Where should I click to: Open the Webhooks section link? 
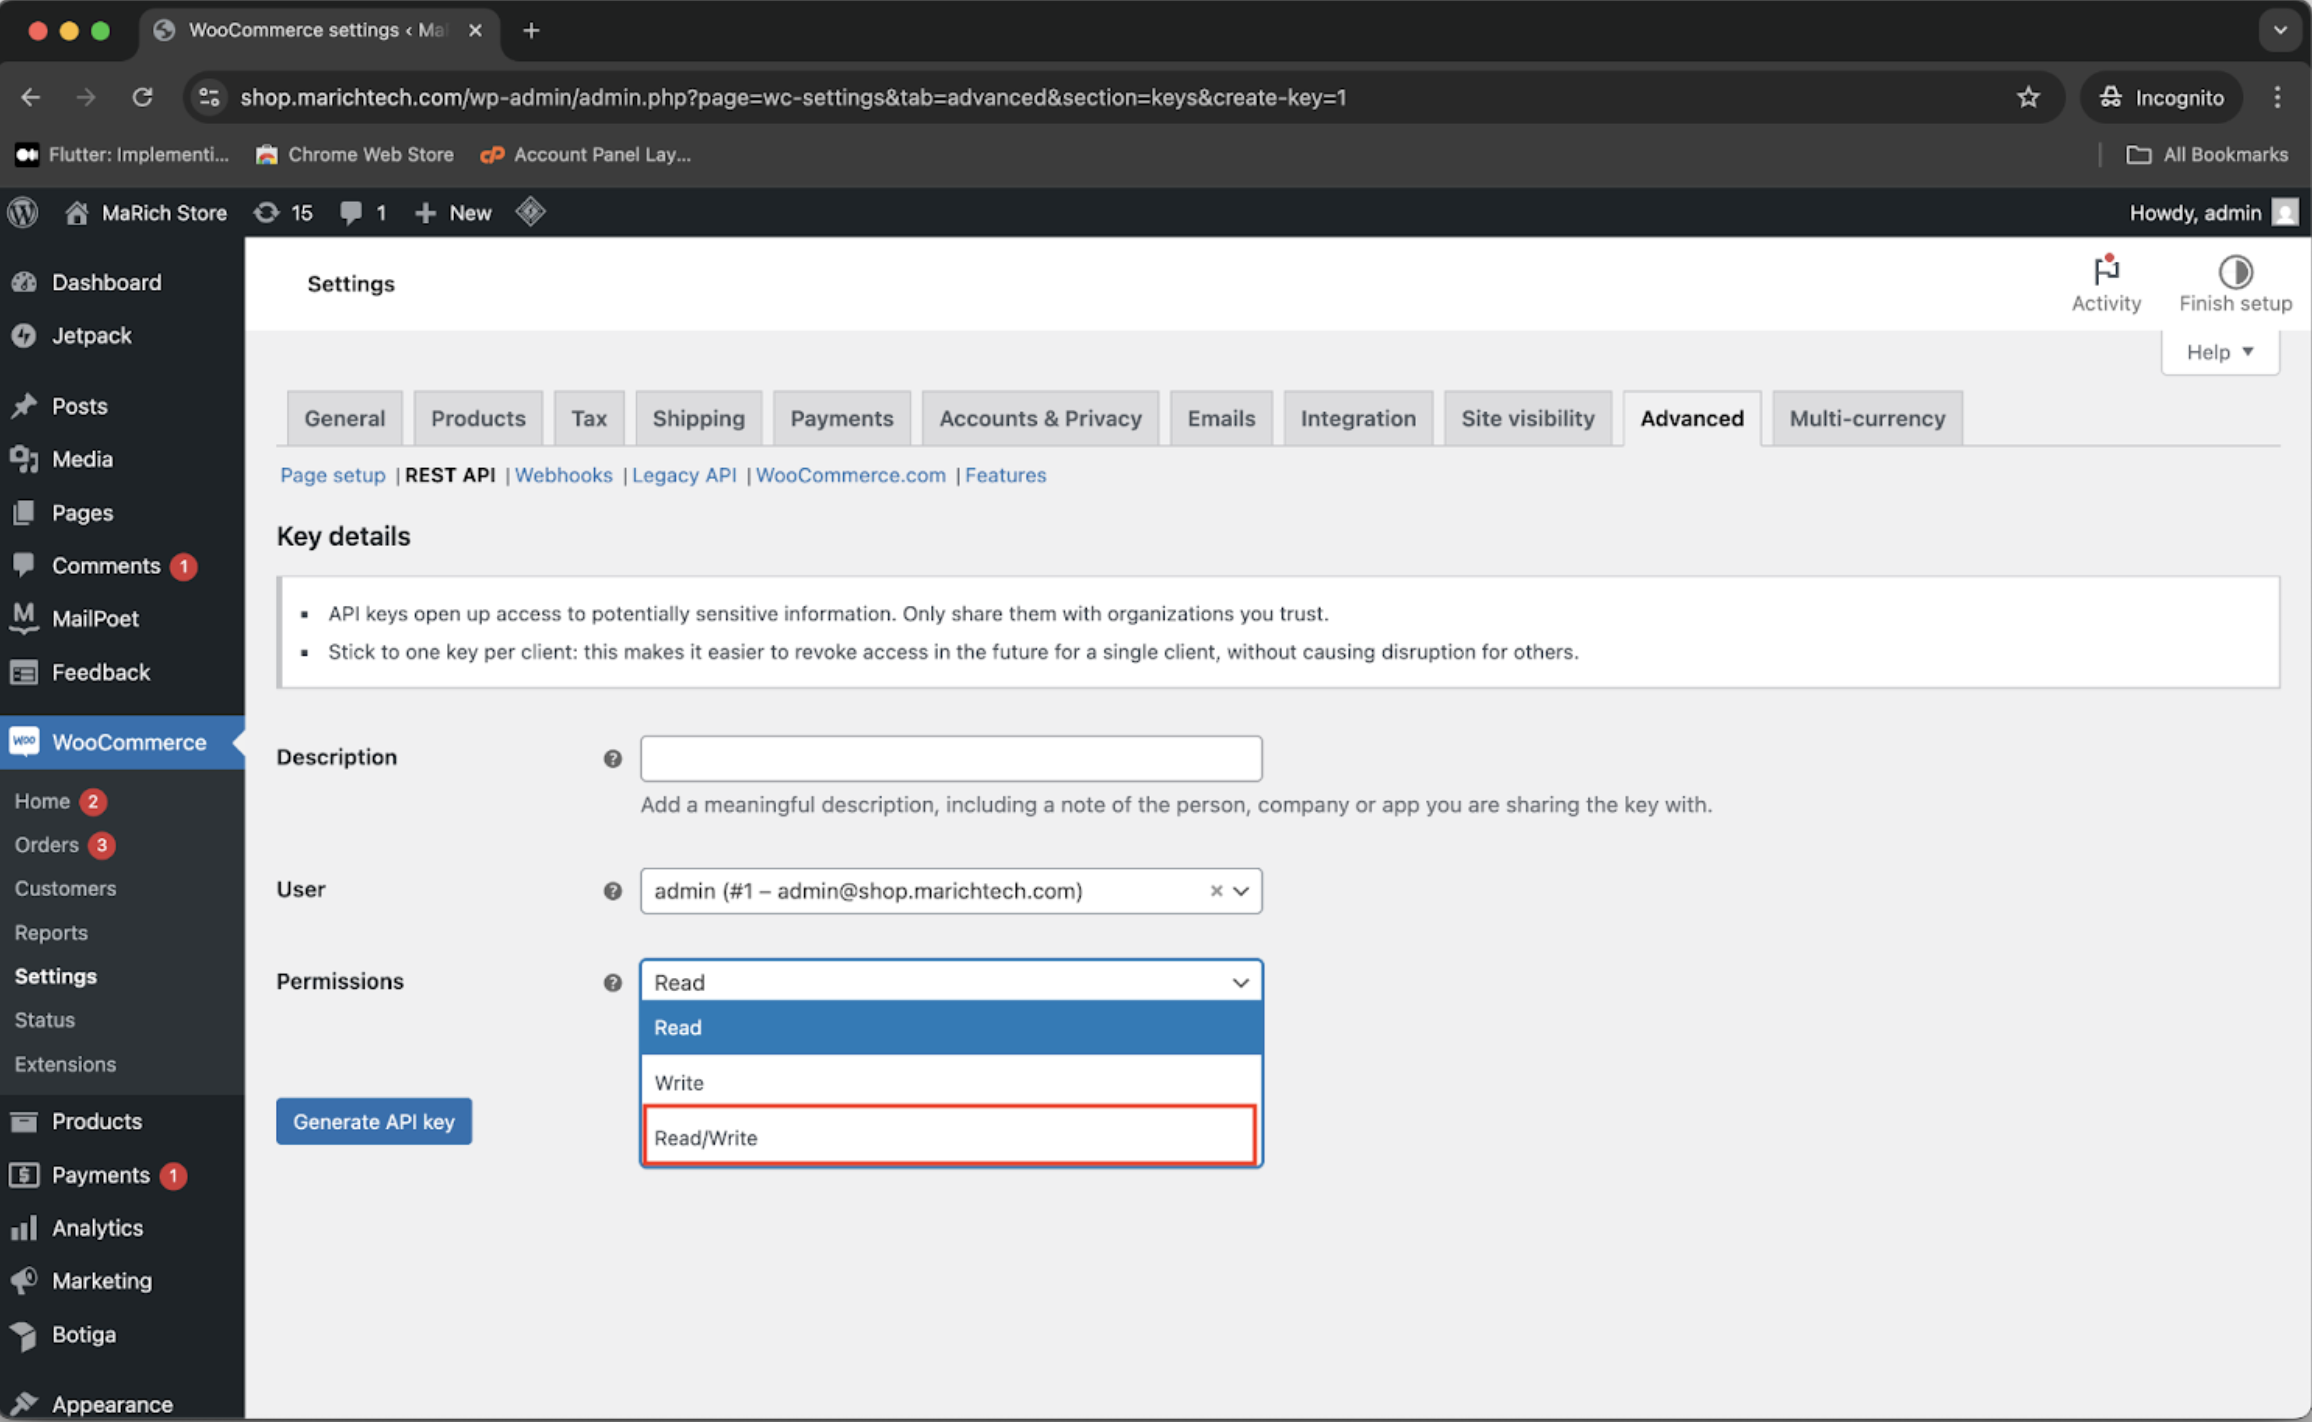point(563,475)
